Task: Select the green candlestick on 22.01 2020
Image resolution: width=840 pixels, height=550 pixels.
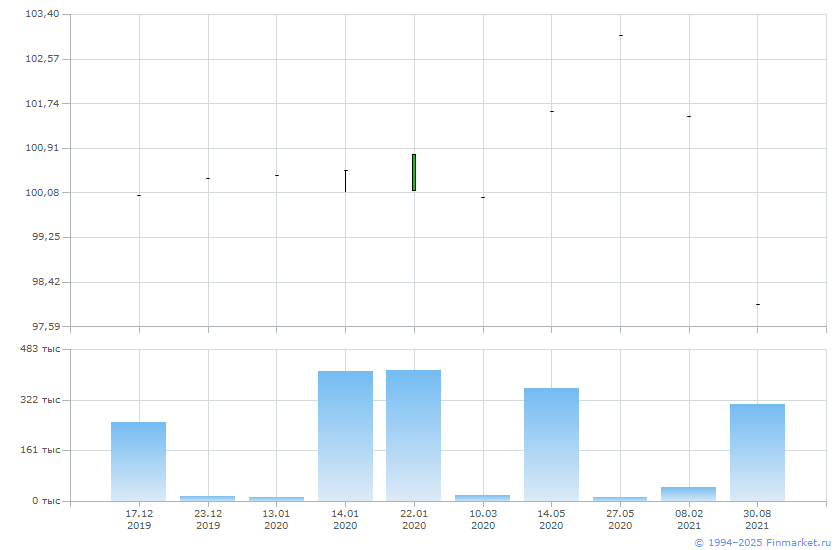Action: click(x=414, y=172)
